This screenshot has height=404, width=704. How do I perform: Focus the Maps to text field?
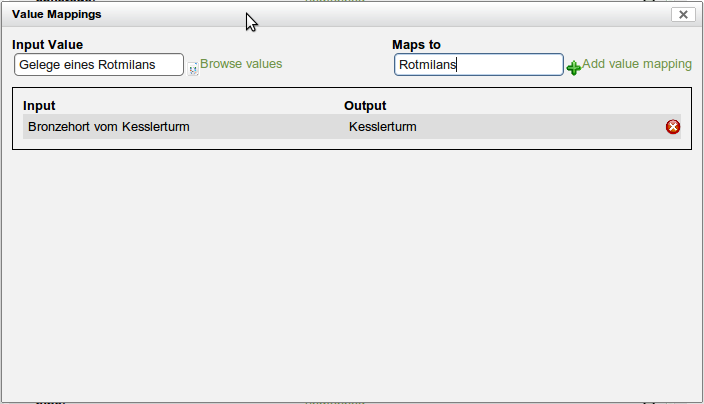[479, 65]
